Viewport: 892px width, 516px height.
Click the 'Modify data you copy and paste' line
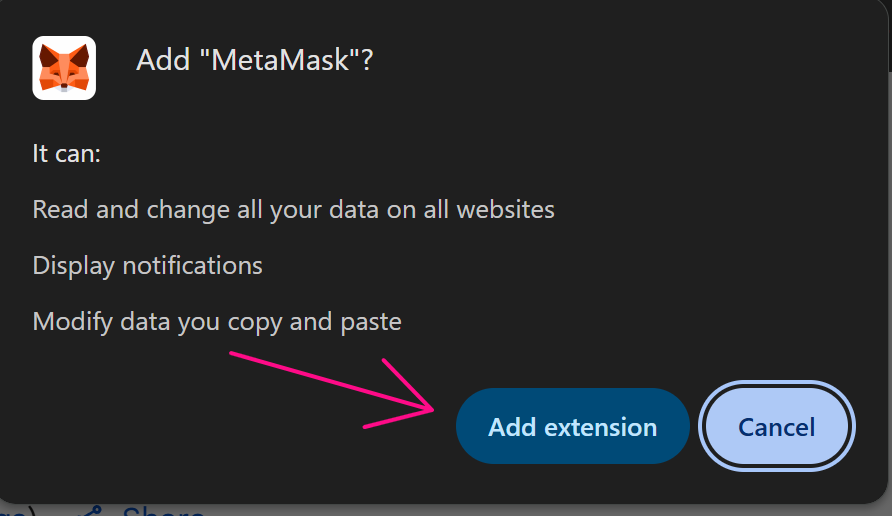click(216, 322)
